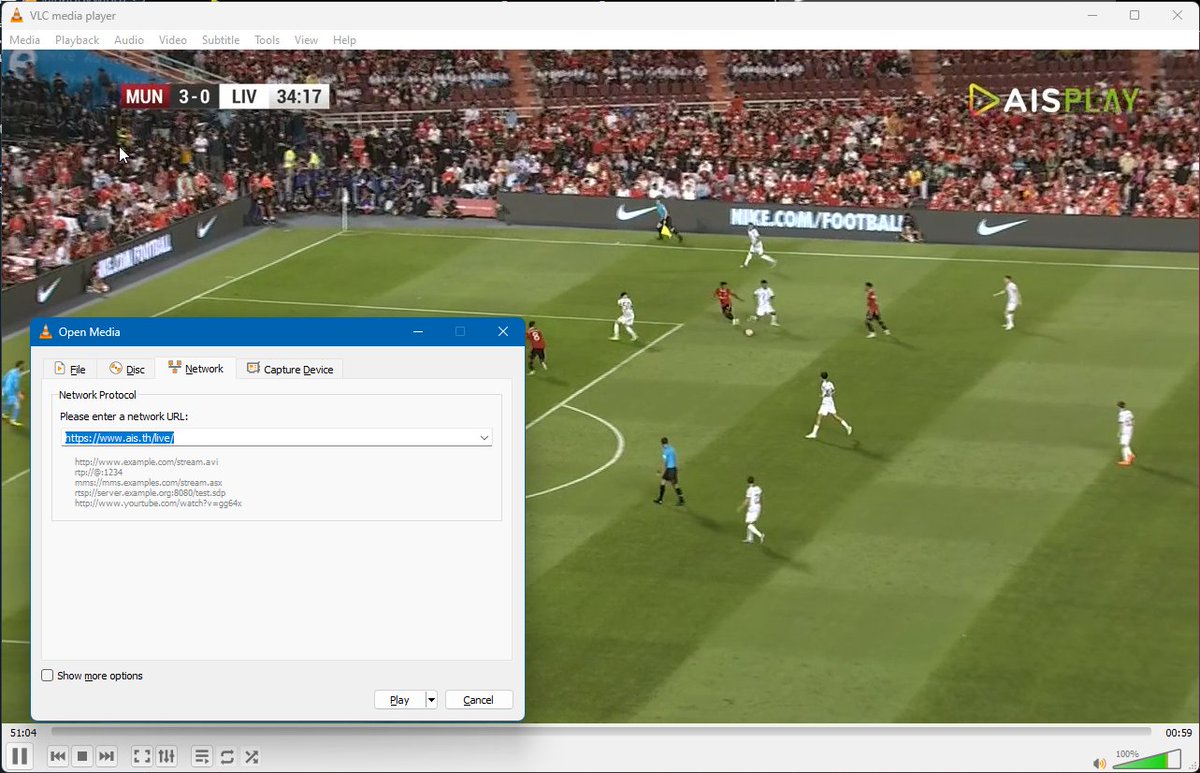Switch to the File tab
The image size is (1200, 773).
tap(69, 369)
